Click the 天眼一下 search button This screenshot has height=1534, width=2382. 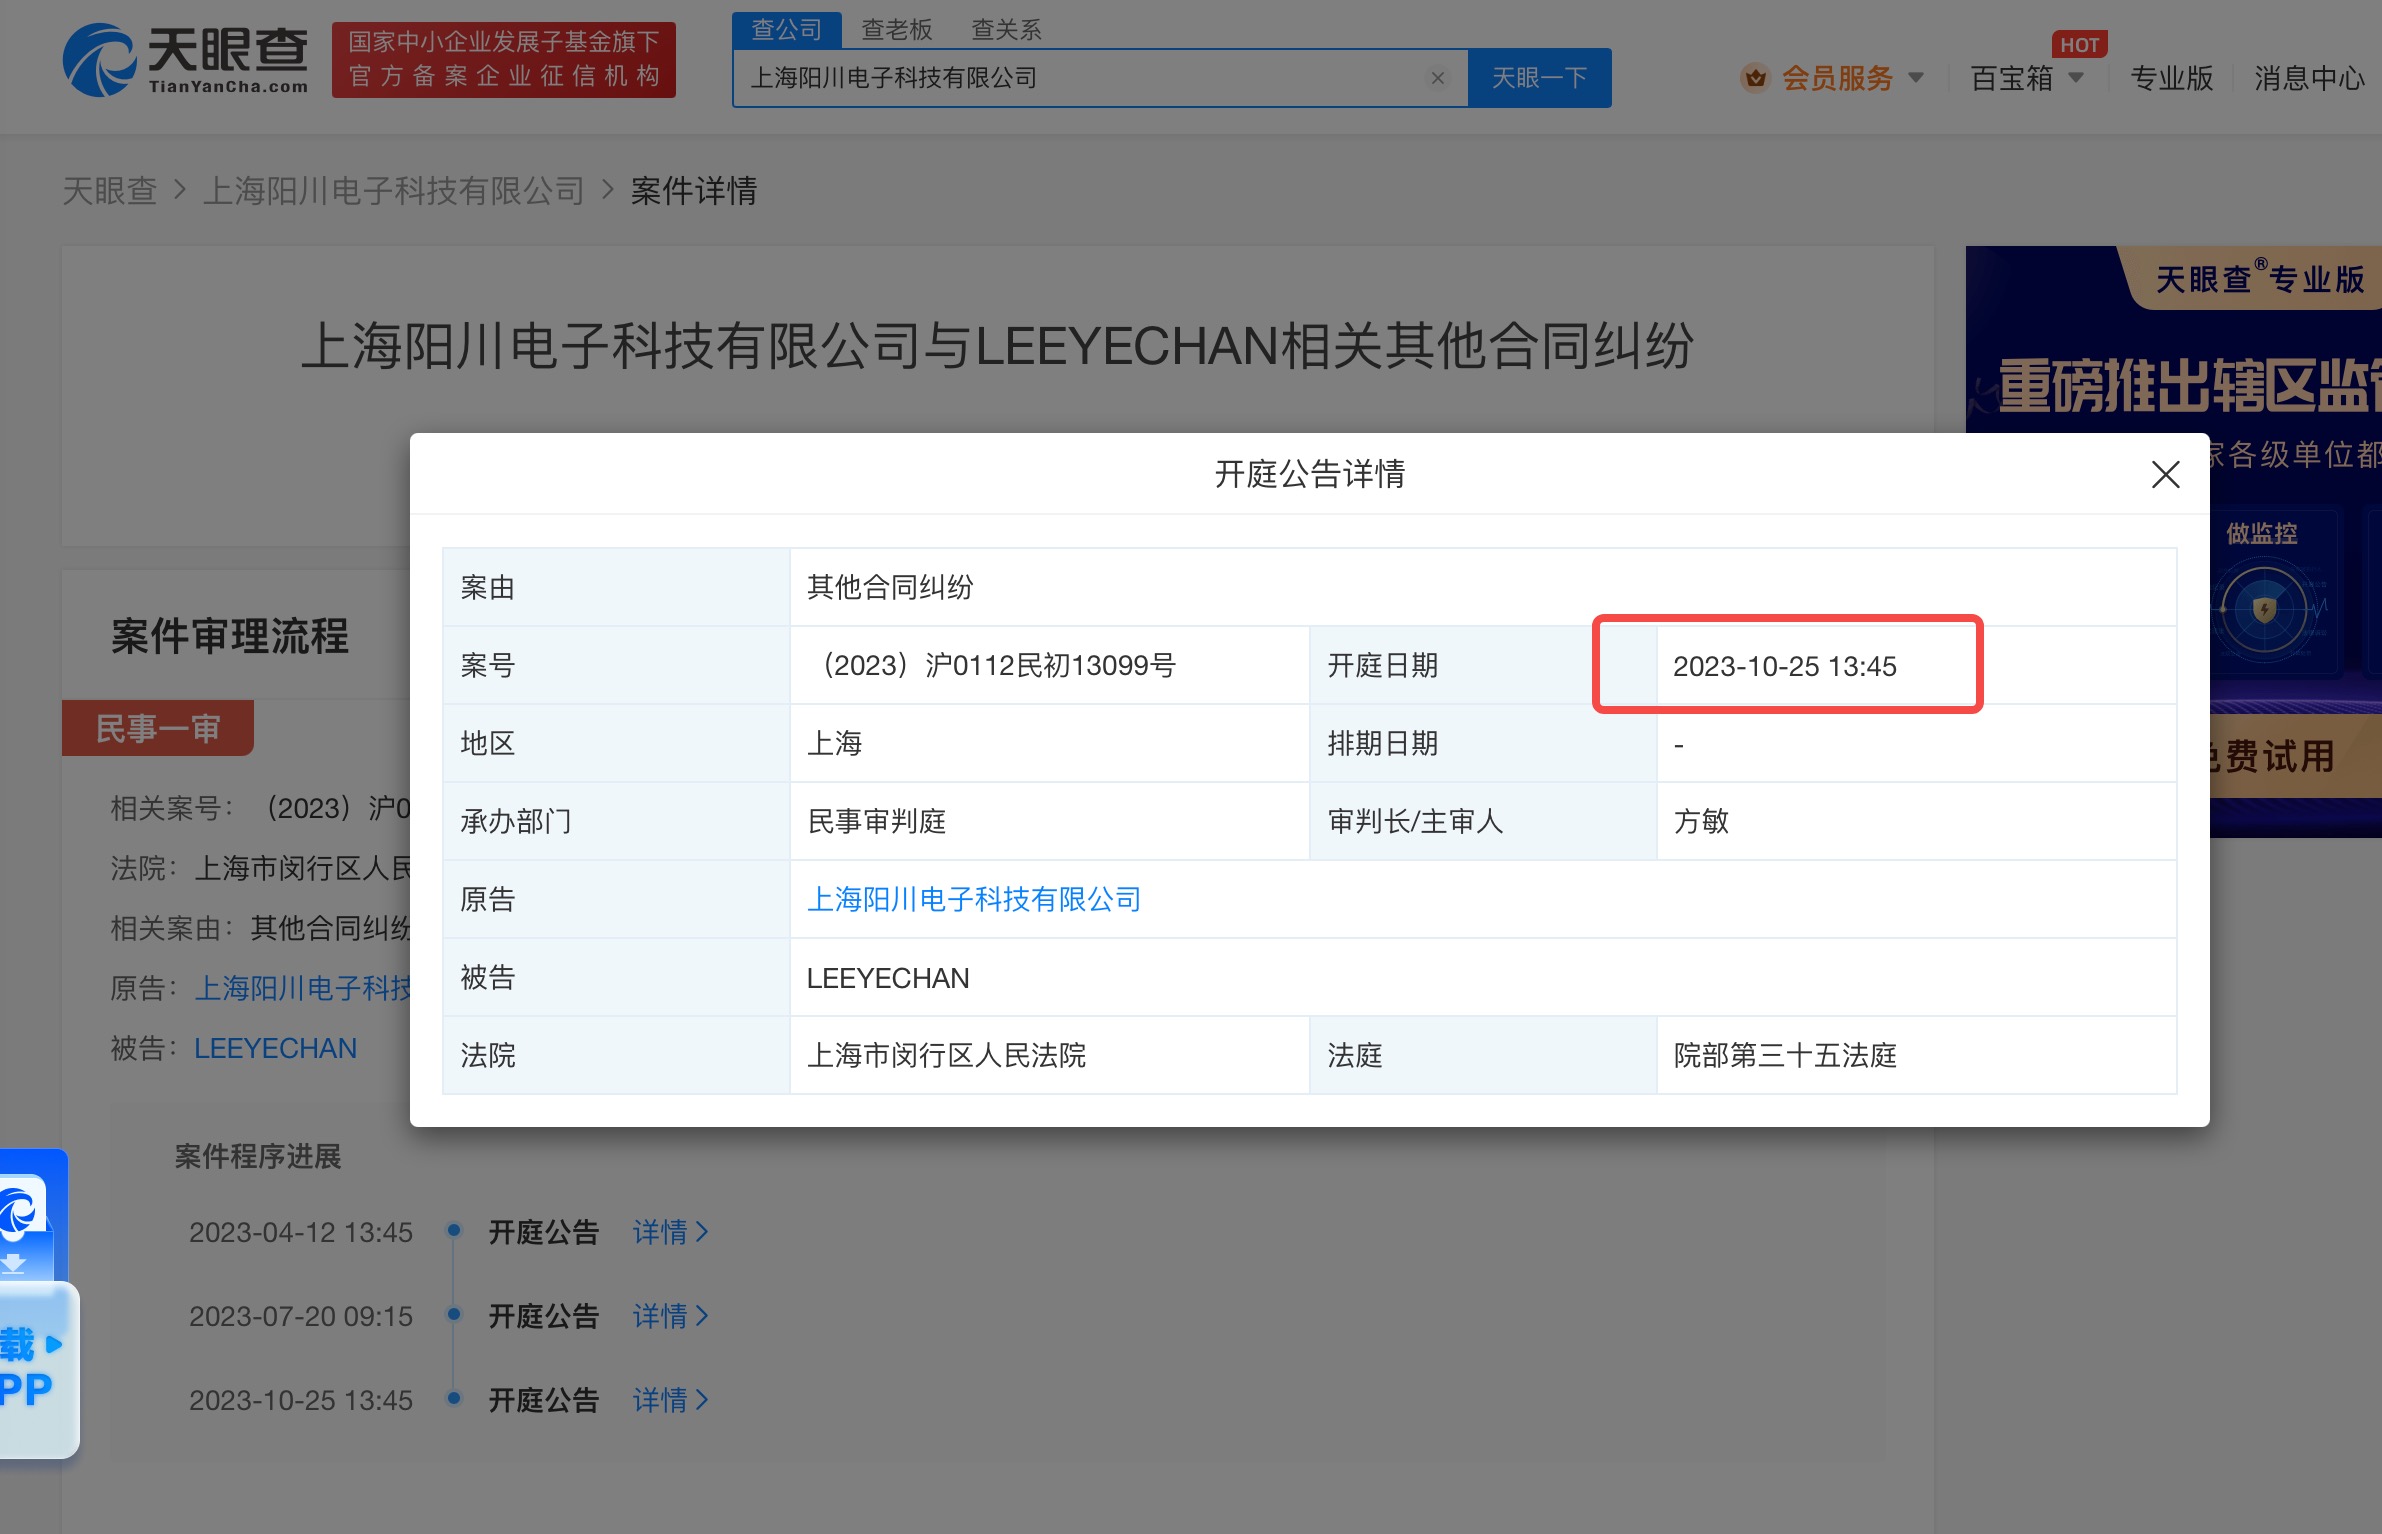coord(1539,78)
